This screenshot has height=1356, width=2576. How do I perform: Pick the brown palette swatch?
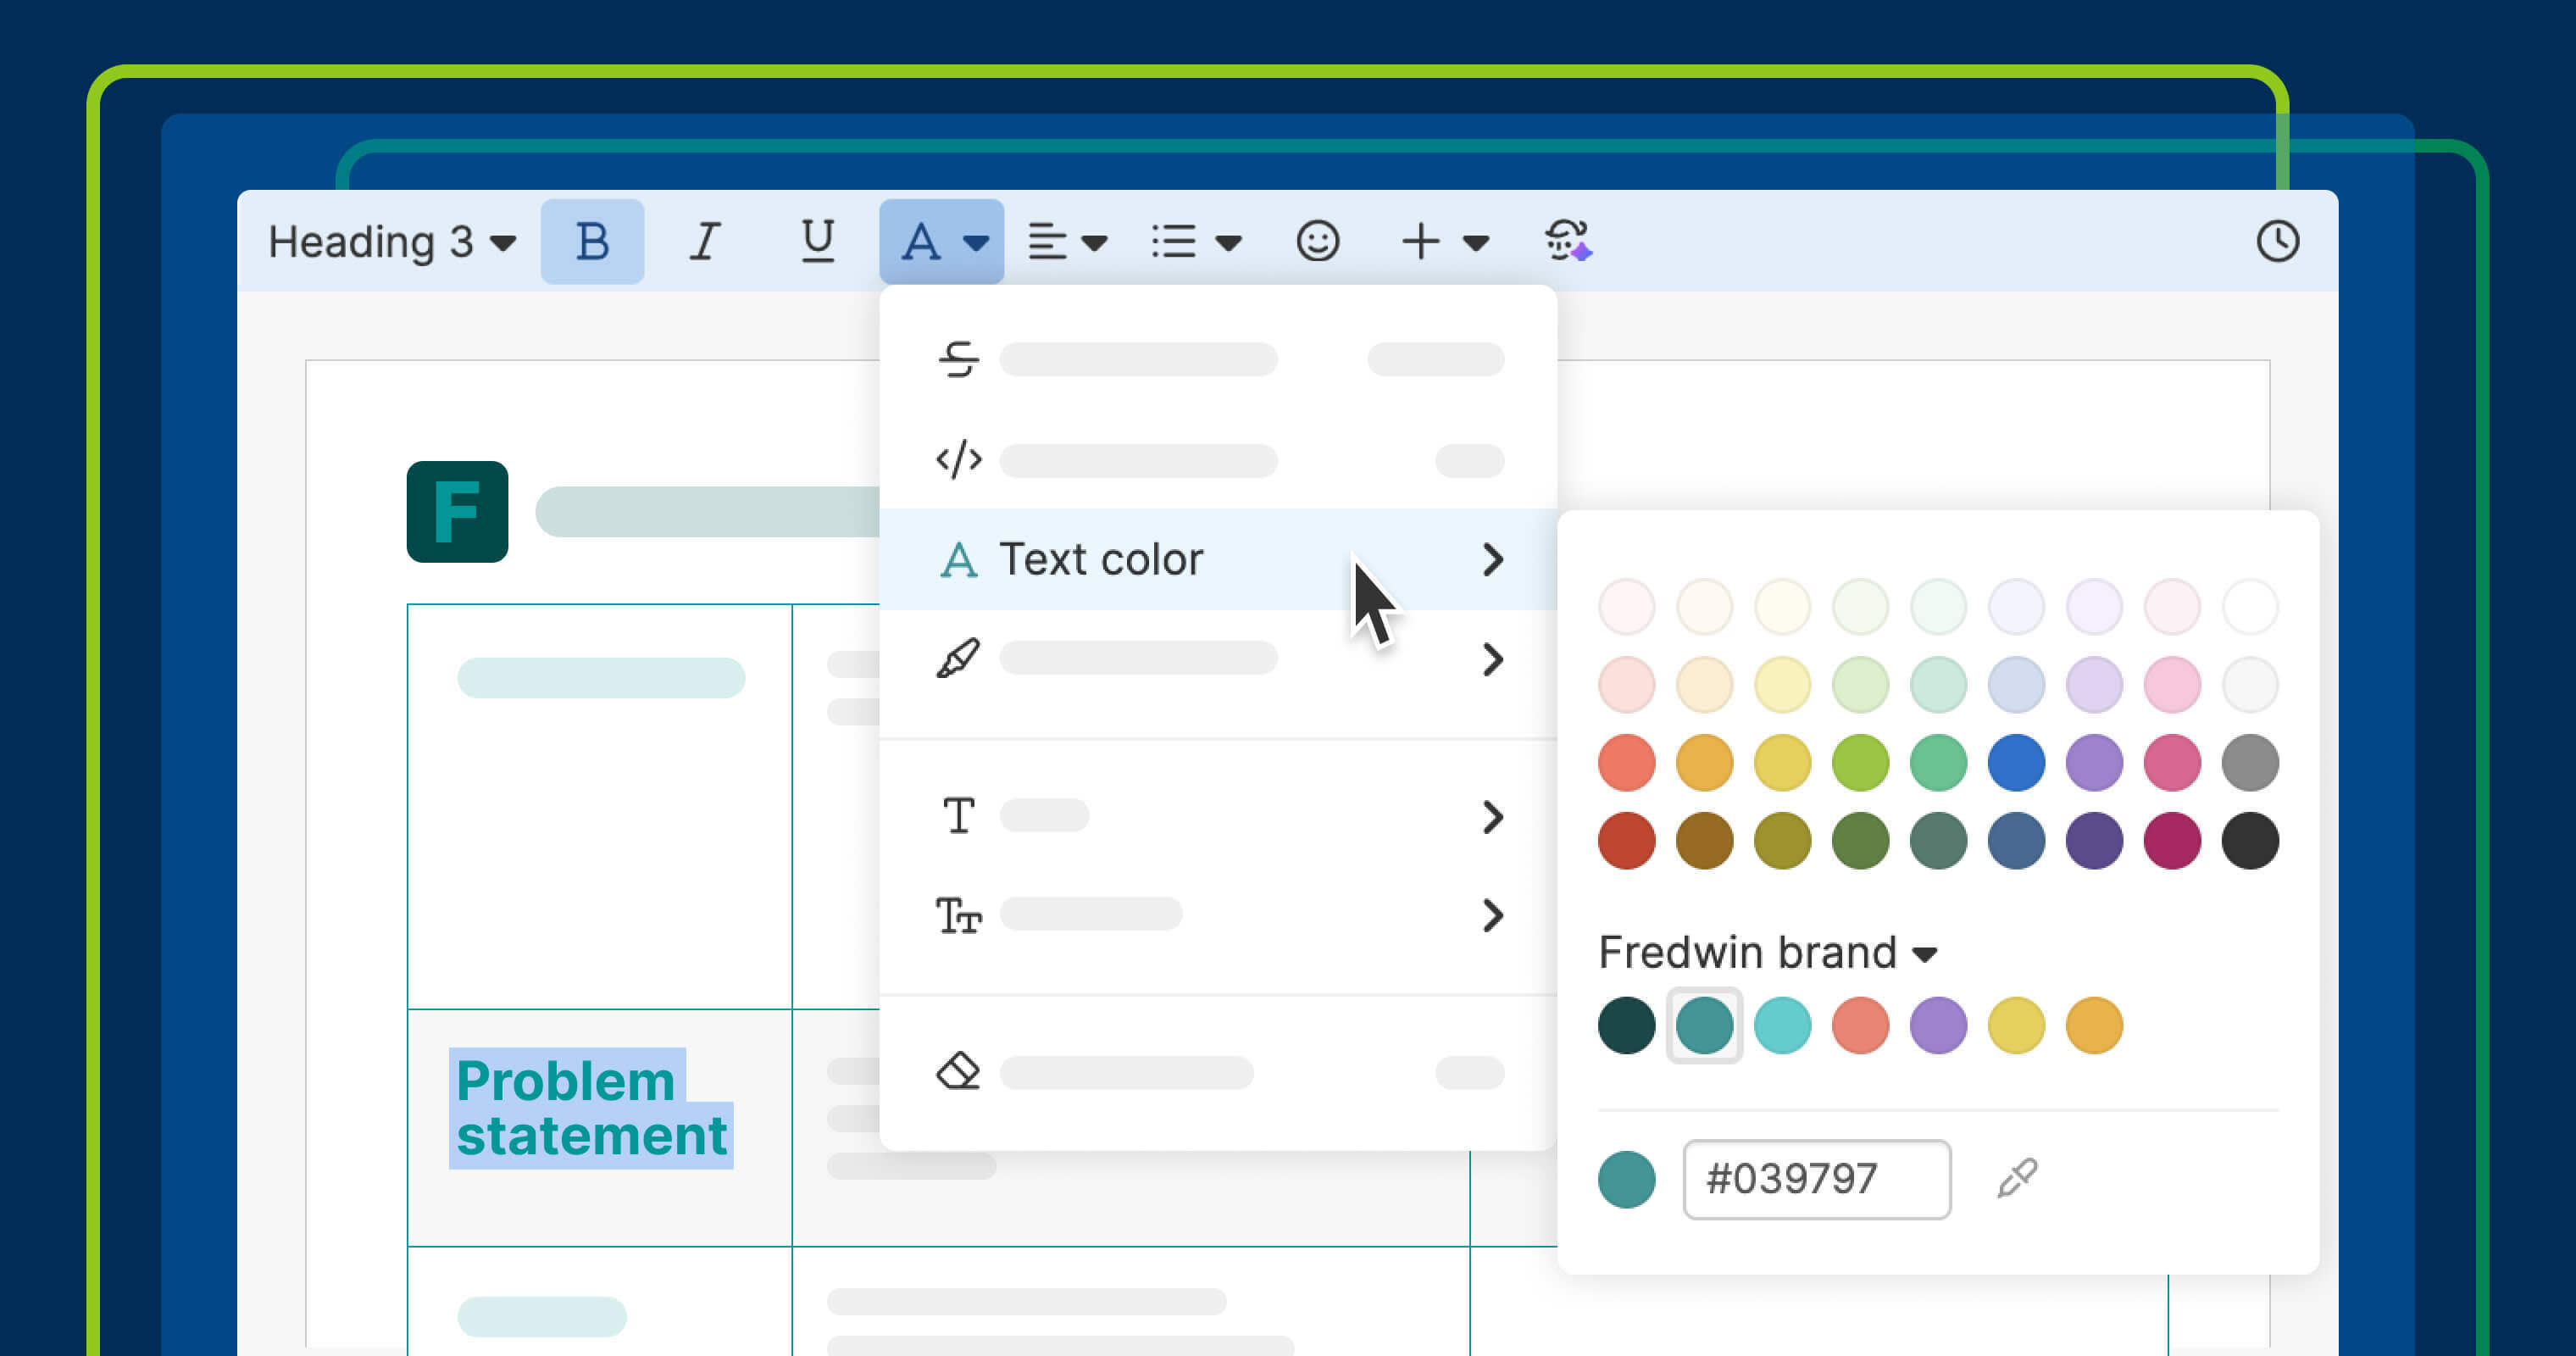coord(1704,840)
